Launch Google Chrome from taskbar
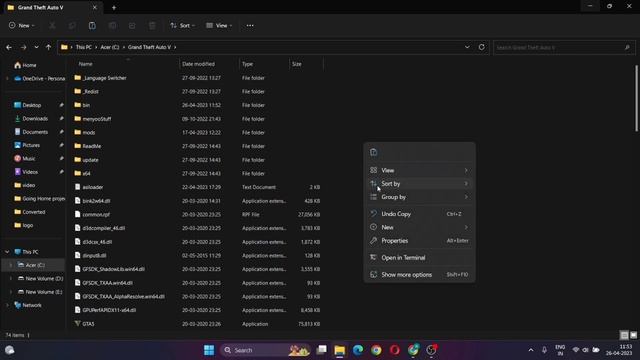Viewport: 640px width, 360px height. [376, 350]
